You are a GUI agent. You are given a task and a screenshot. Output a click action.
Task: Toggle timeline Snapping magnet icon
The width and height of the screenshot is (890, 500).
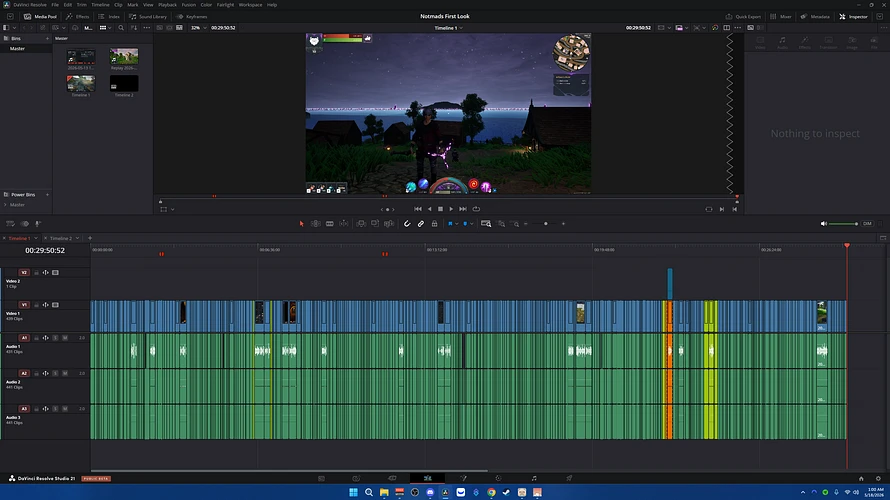(407, 224)
